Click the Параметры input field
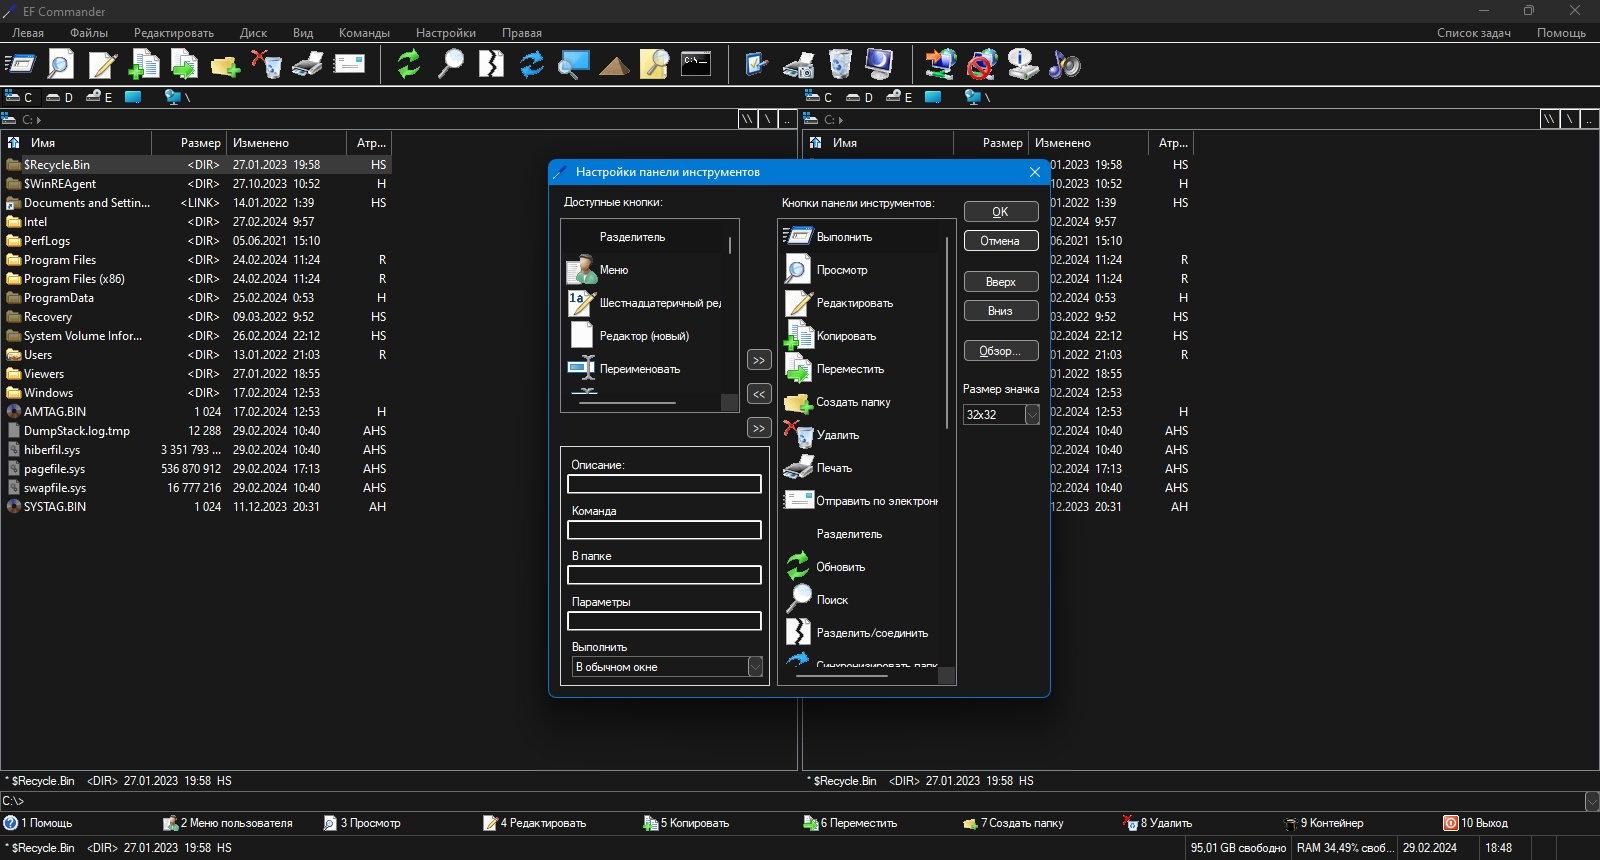 (664, 621)
